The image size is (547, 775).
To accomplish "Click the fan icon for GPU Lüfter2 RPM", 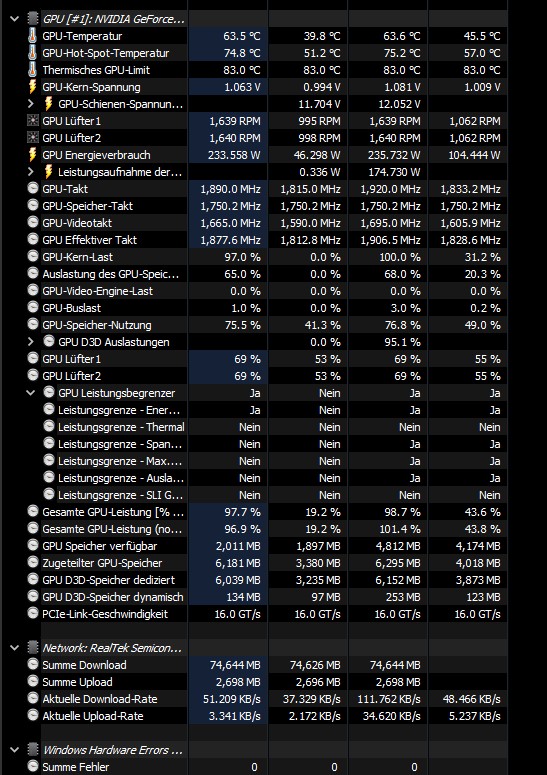I will [x=33, y=138].
